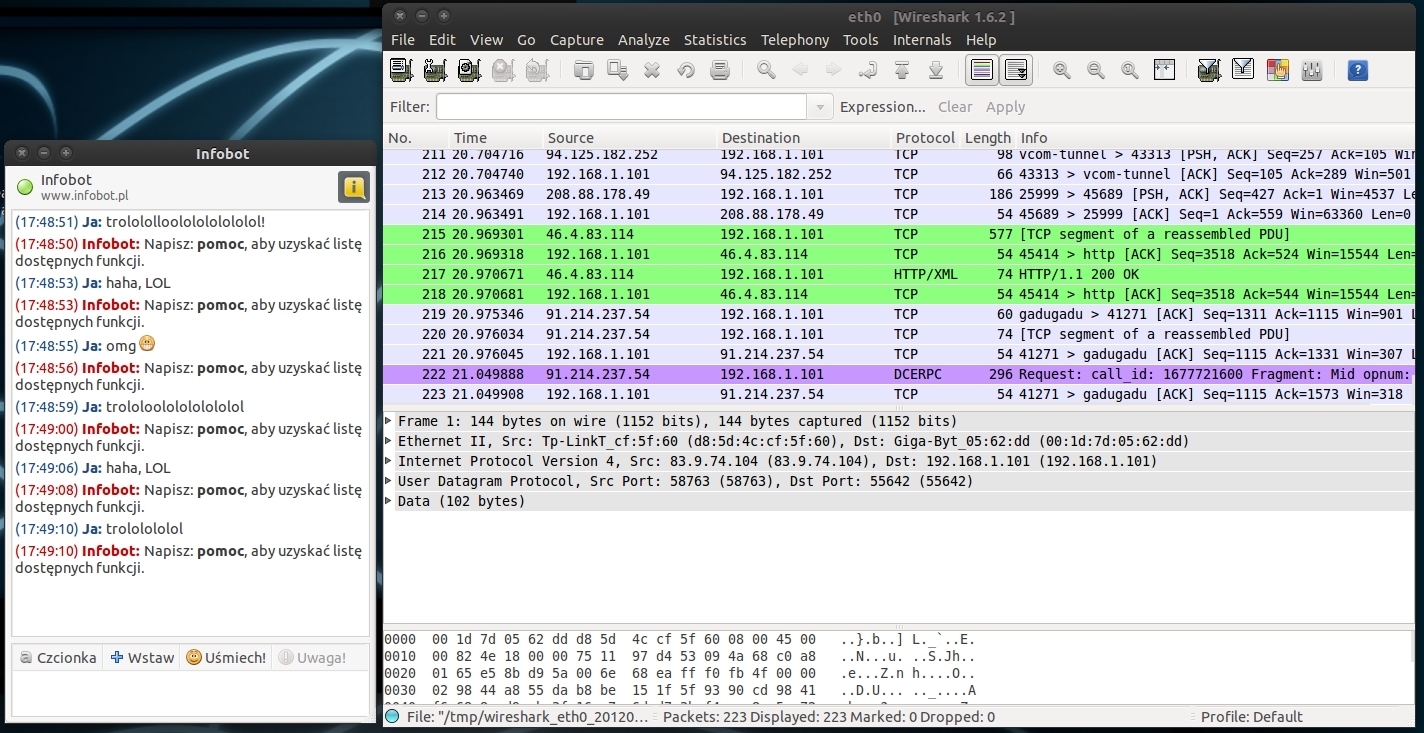Restart the running live capture
The height and width of the screenshot is (733, 1424).
(537, 70)
